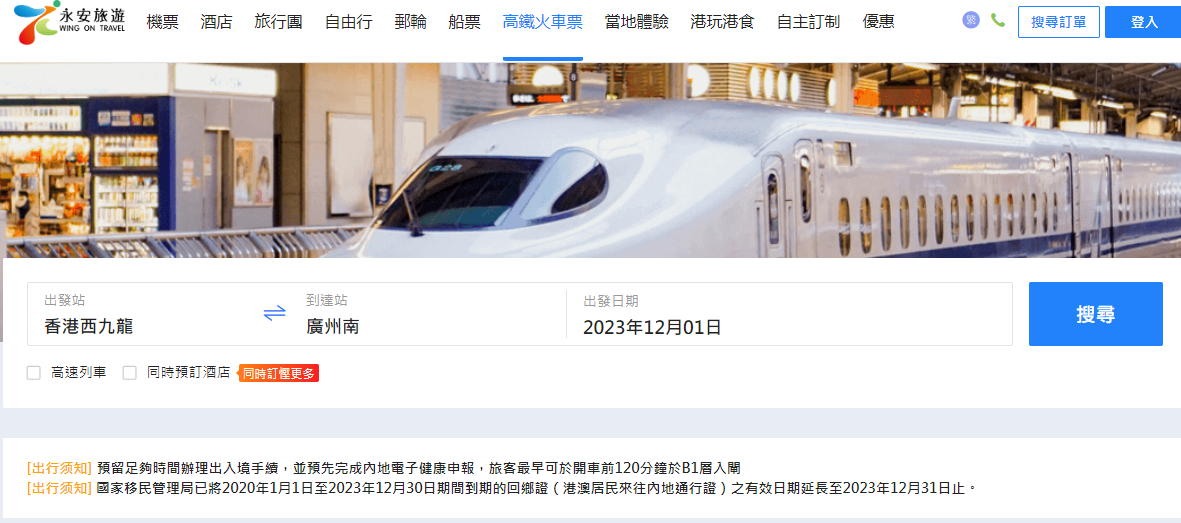Swap departure and arrival stations icon
Screen dimensions: 1181x523
pyautogui.click(x=274, y=313)
